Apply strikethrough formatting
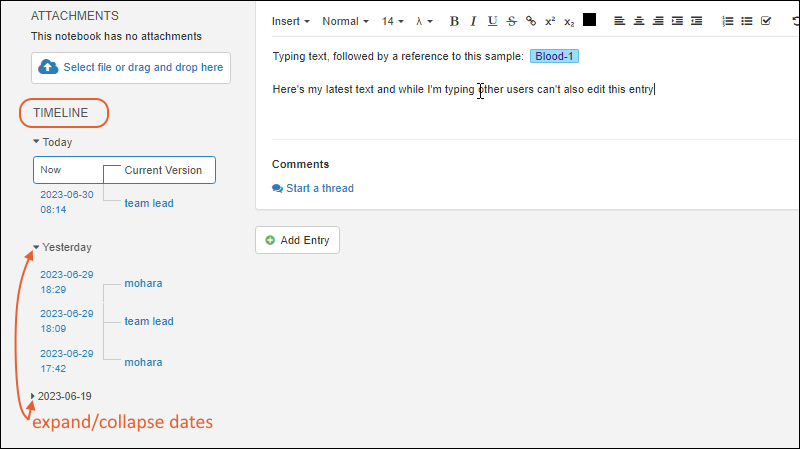Viewport: 800px width, 449px height. [512, 21]
